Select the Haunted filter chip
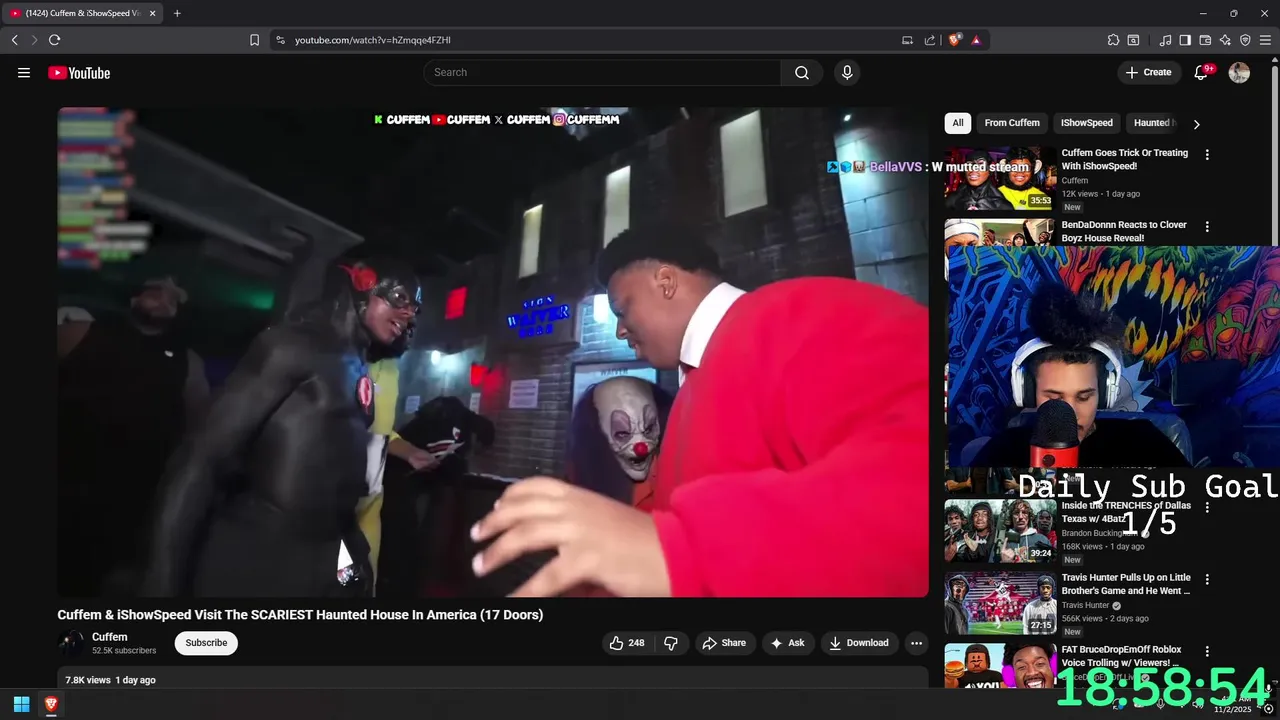Screen dimensions: 1280x720 (x=1152, y=123)
